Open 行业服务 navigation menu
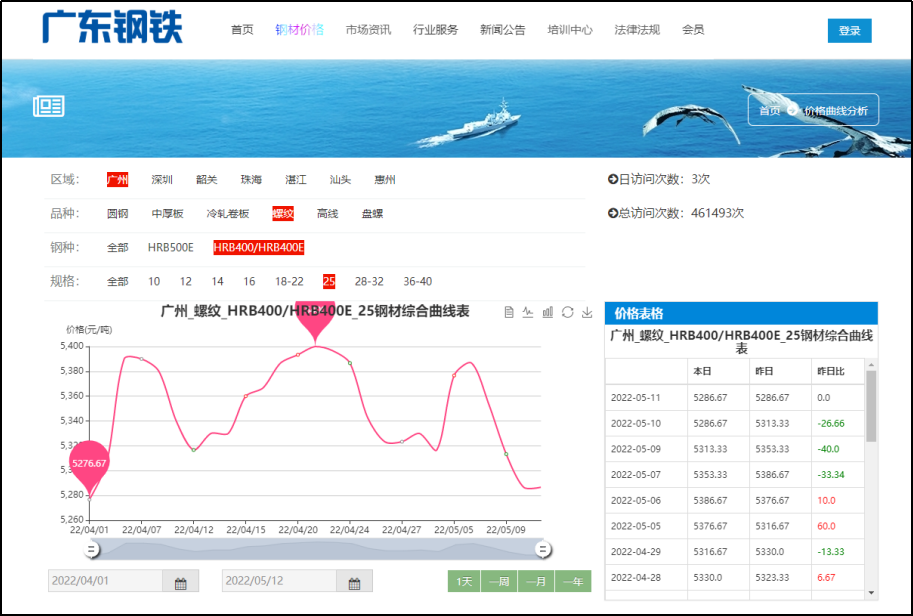This screenshot has width=913, height=616. [436, 30]
